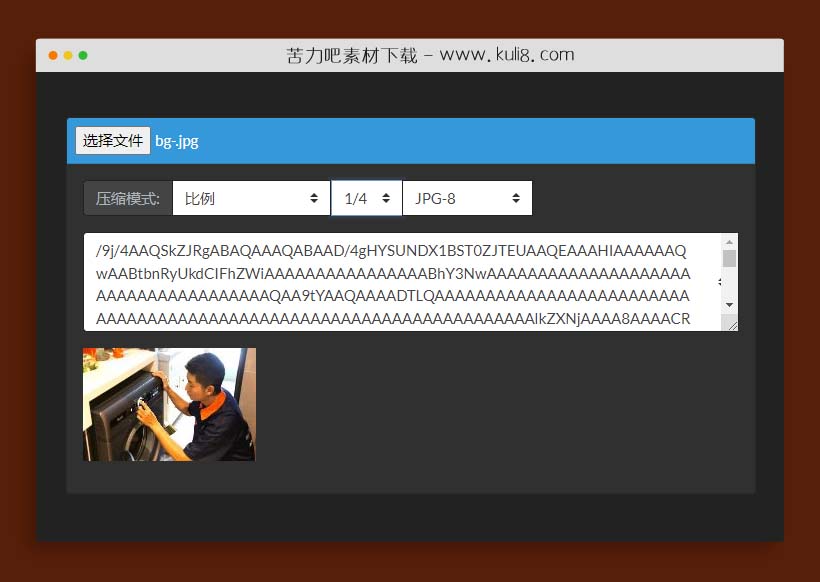Viewport: 820px width, 582px height.
Task: Click the text area scrollbar thumb
Action: (x=729, y=259)
